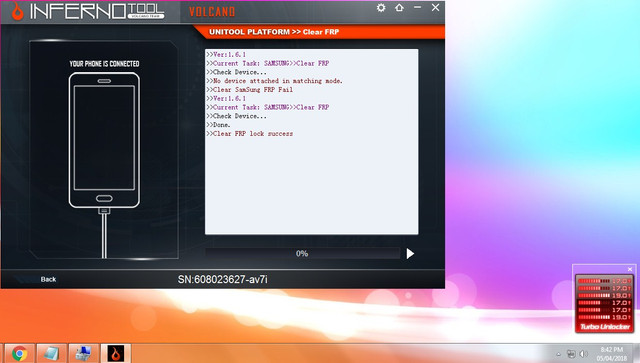640x363 pixels.
Task: Open the notepad-like taskbar icon
Action: click(51, 353)
